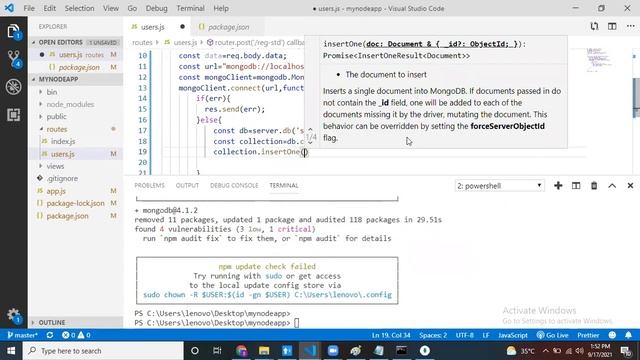Open errors and warnings count

point(76,335)
